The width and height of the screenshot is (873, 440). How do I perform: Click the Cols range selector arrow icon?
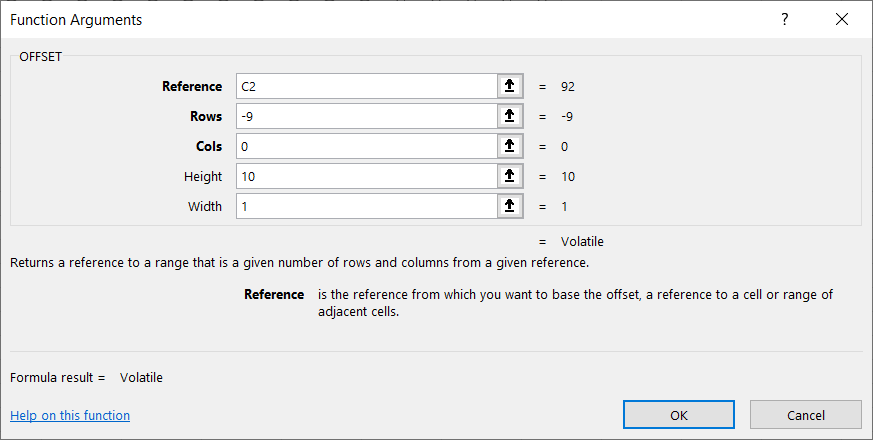509,146
